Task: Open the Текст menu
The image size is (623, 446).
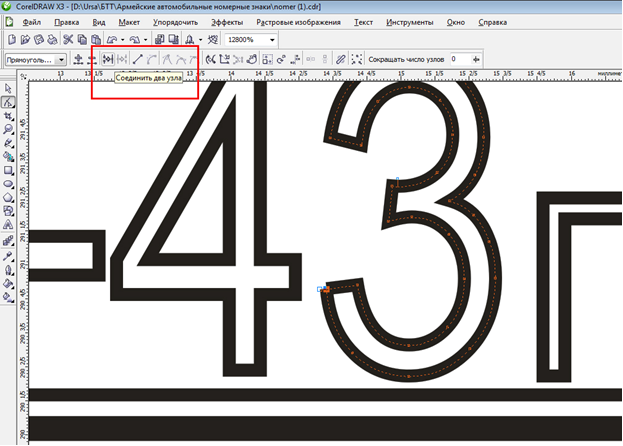Action: tap(363, 22)
